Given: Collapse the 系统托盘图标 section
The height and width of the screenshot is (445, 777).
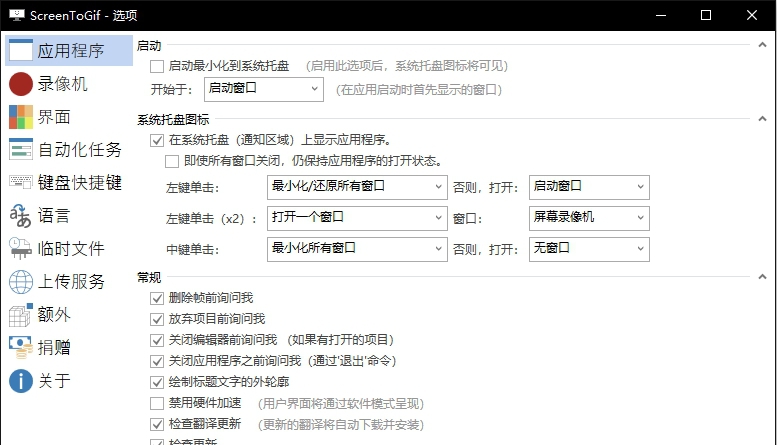Looking at the screenshot, I should pos(763,119).
